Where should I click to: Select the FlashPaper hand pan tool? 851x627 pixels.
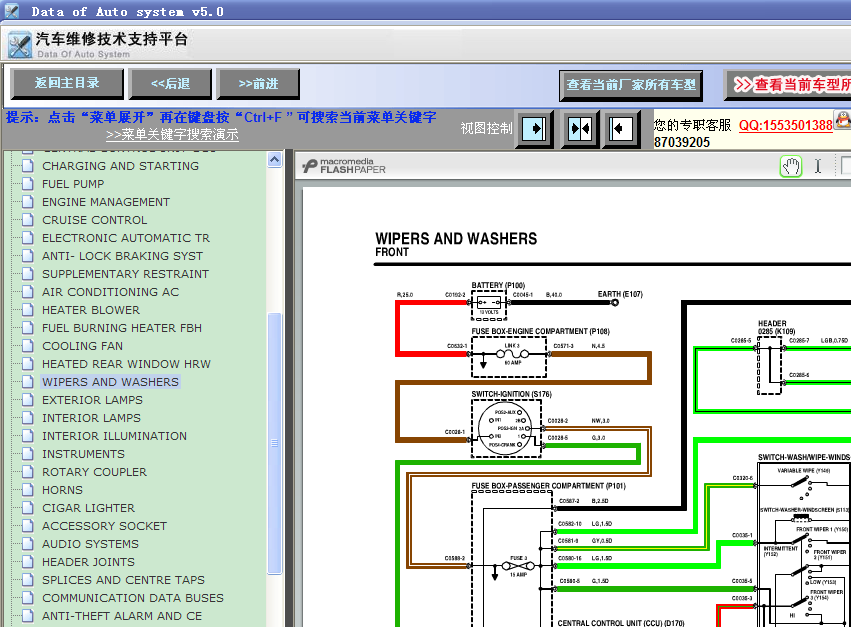791,166
